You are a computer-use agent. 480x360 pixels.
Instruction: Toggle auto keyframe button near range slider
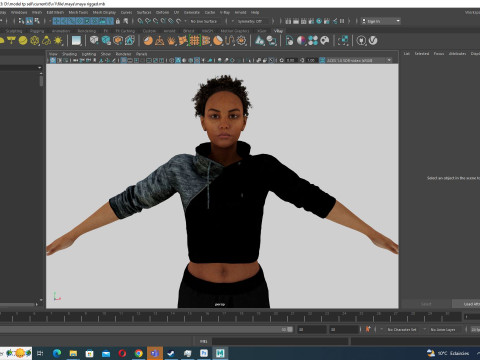tap(368, 329)
